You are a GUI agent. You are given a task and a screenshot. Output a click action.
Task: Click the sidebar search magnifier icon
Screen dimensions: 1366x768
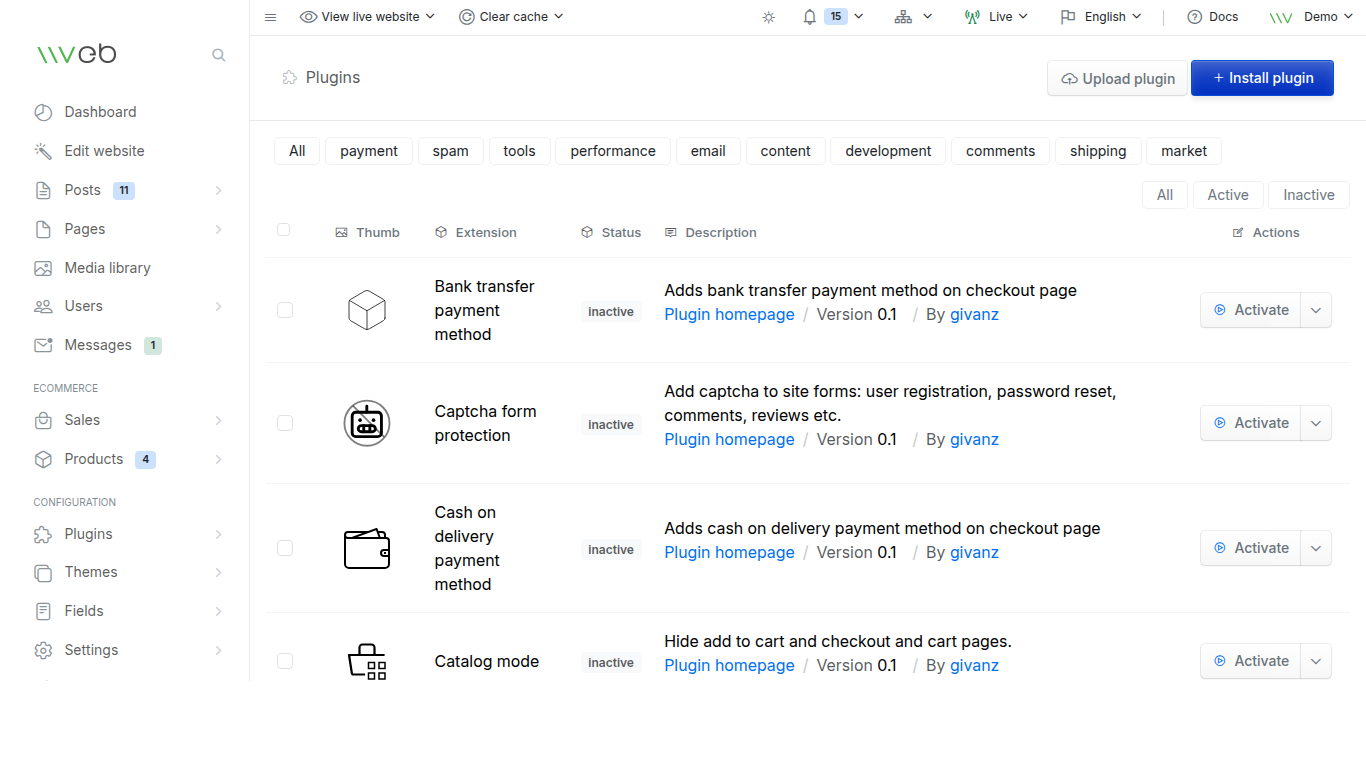click(x=218, y=55)
